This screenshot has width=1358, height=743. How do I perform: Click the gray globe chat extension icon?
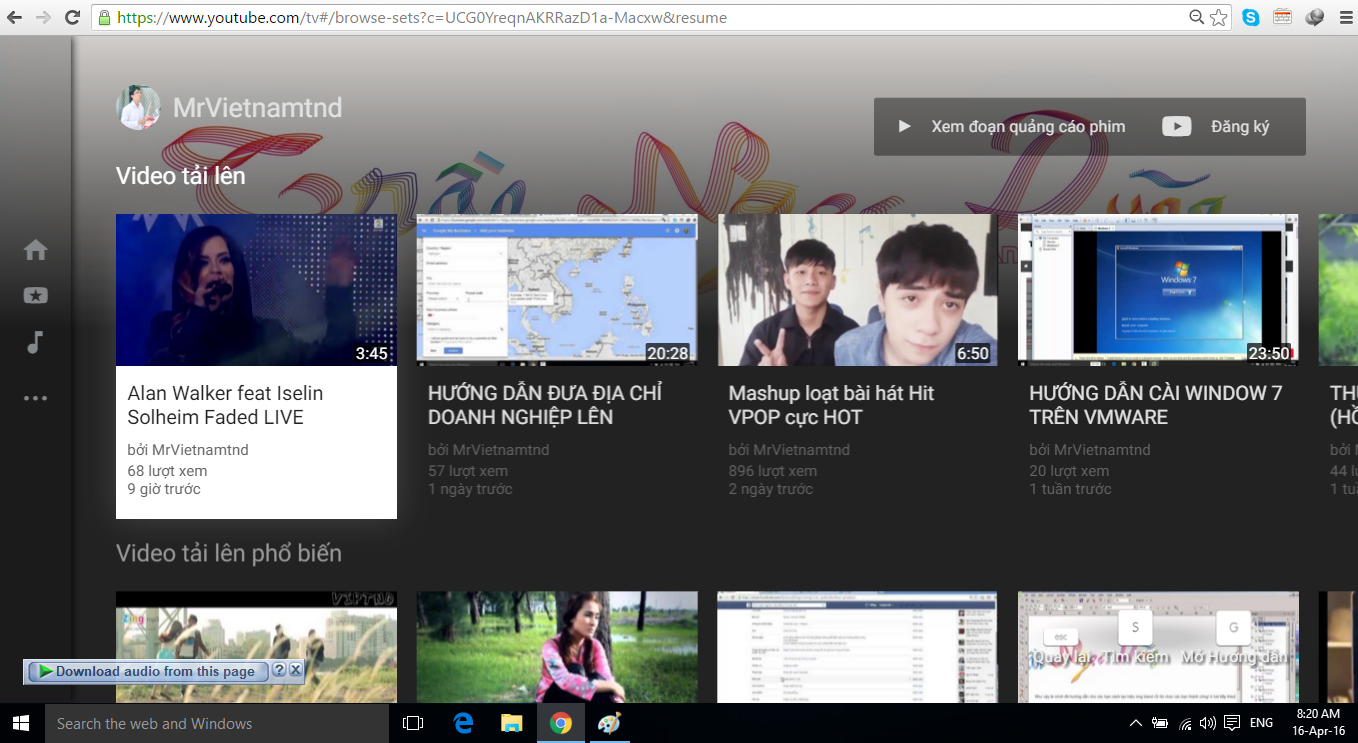1314,17
